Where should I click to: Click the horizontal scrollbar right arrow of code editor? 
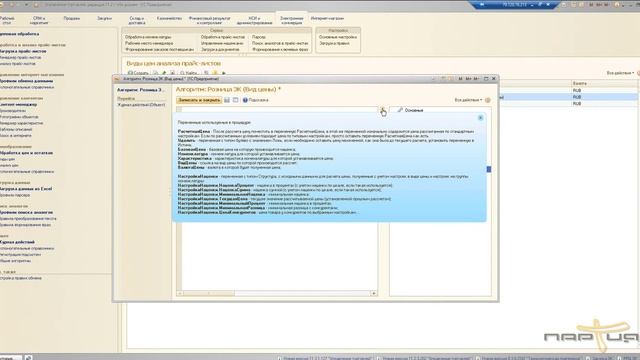pyautogui.click(x=373, y=293)
